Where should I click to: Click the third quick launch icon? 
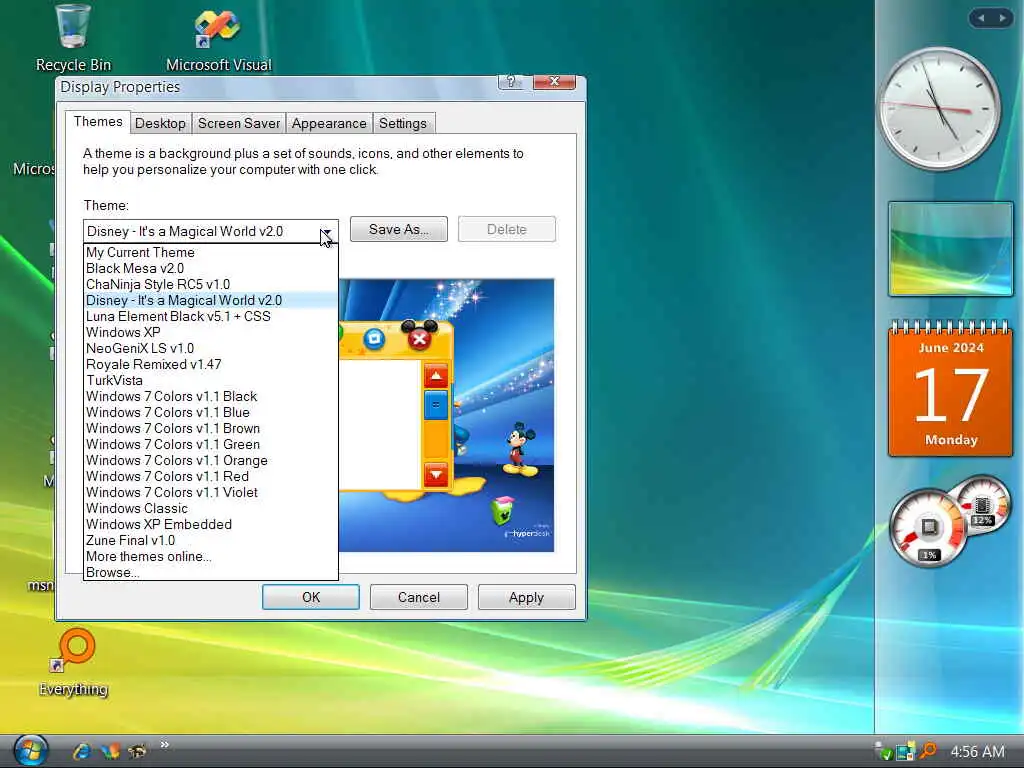(136, 751)
